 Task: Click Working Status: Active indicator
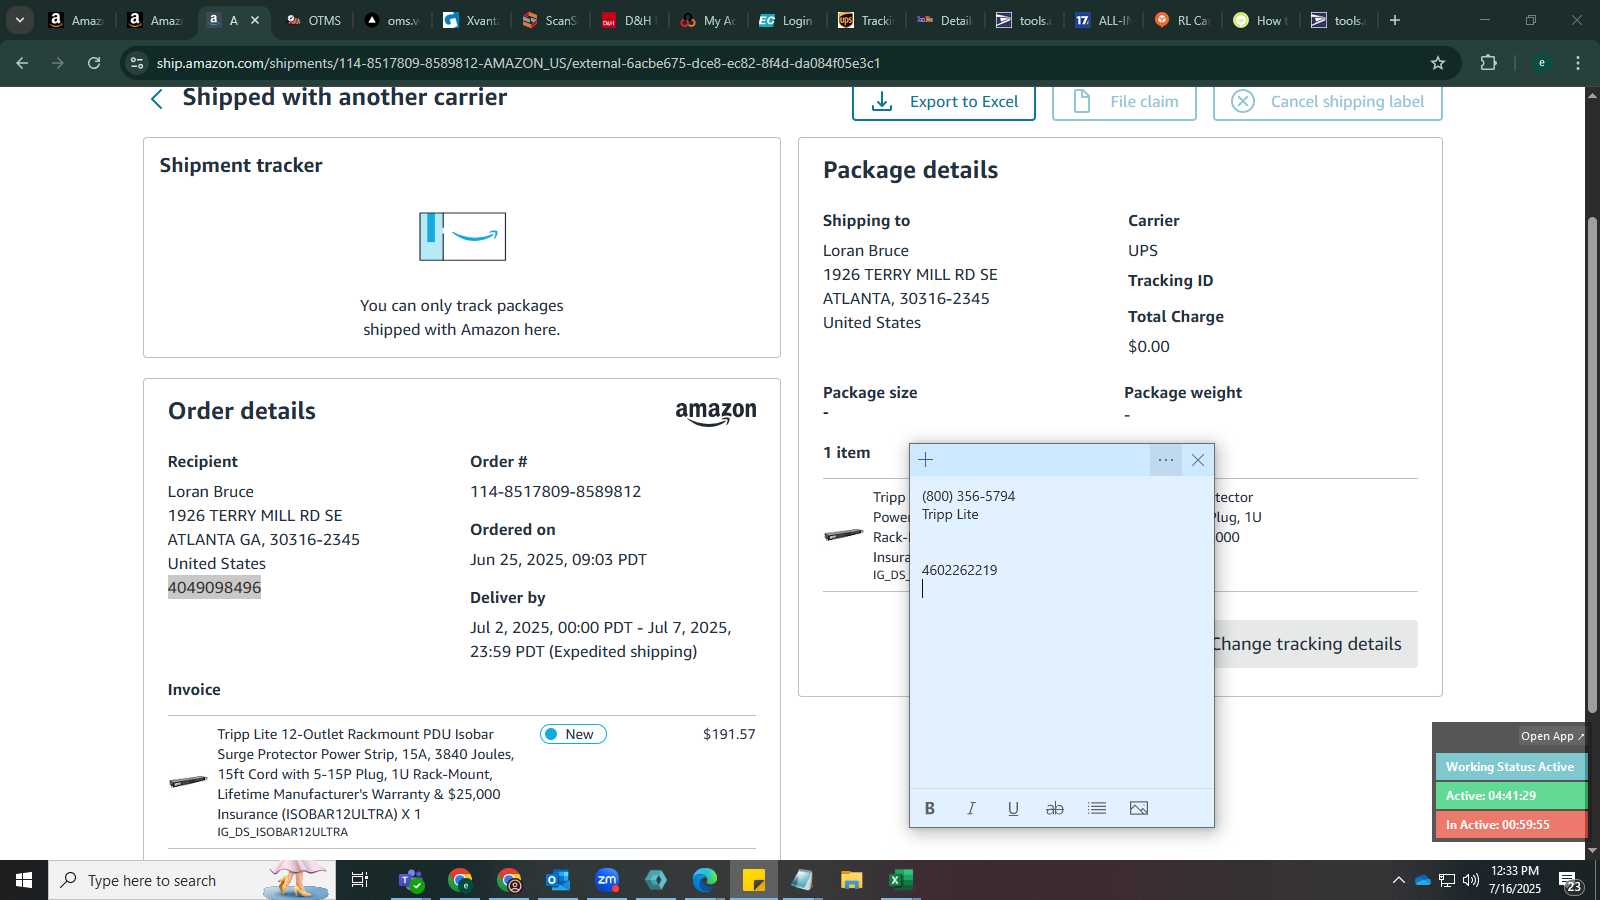click(1510, 767)
